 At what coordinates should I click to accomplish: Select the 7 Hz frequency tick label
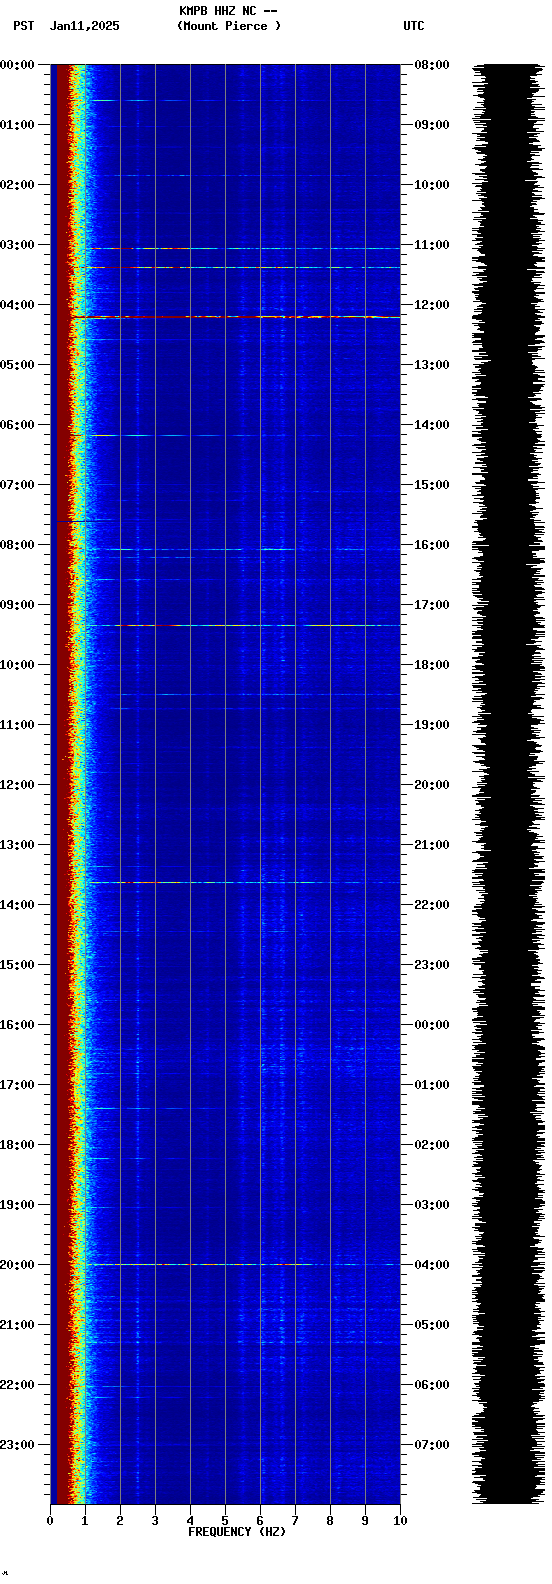pyautogui.click(x=295, y=1521)
